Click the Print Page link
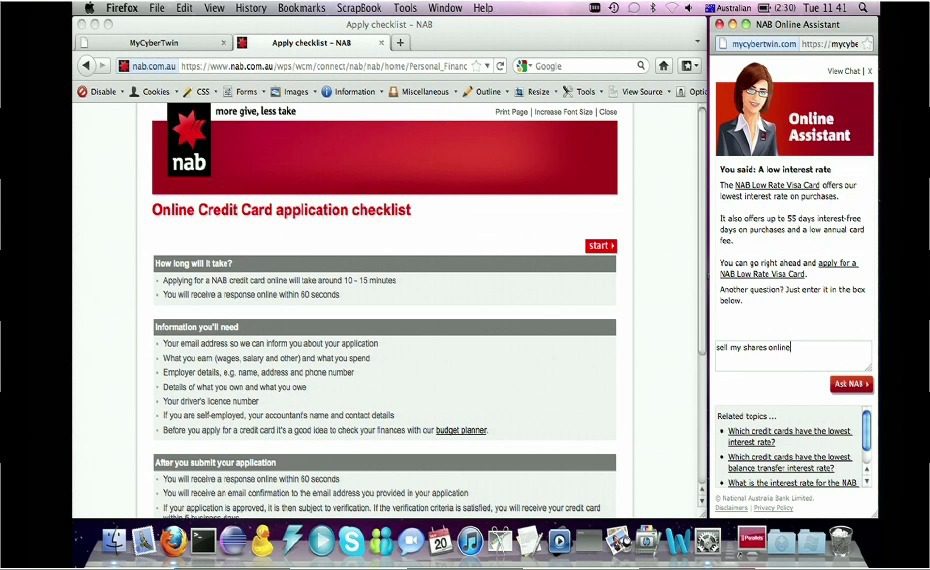The image size is (930, 570). (511, 112)
